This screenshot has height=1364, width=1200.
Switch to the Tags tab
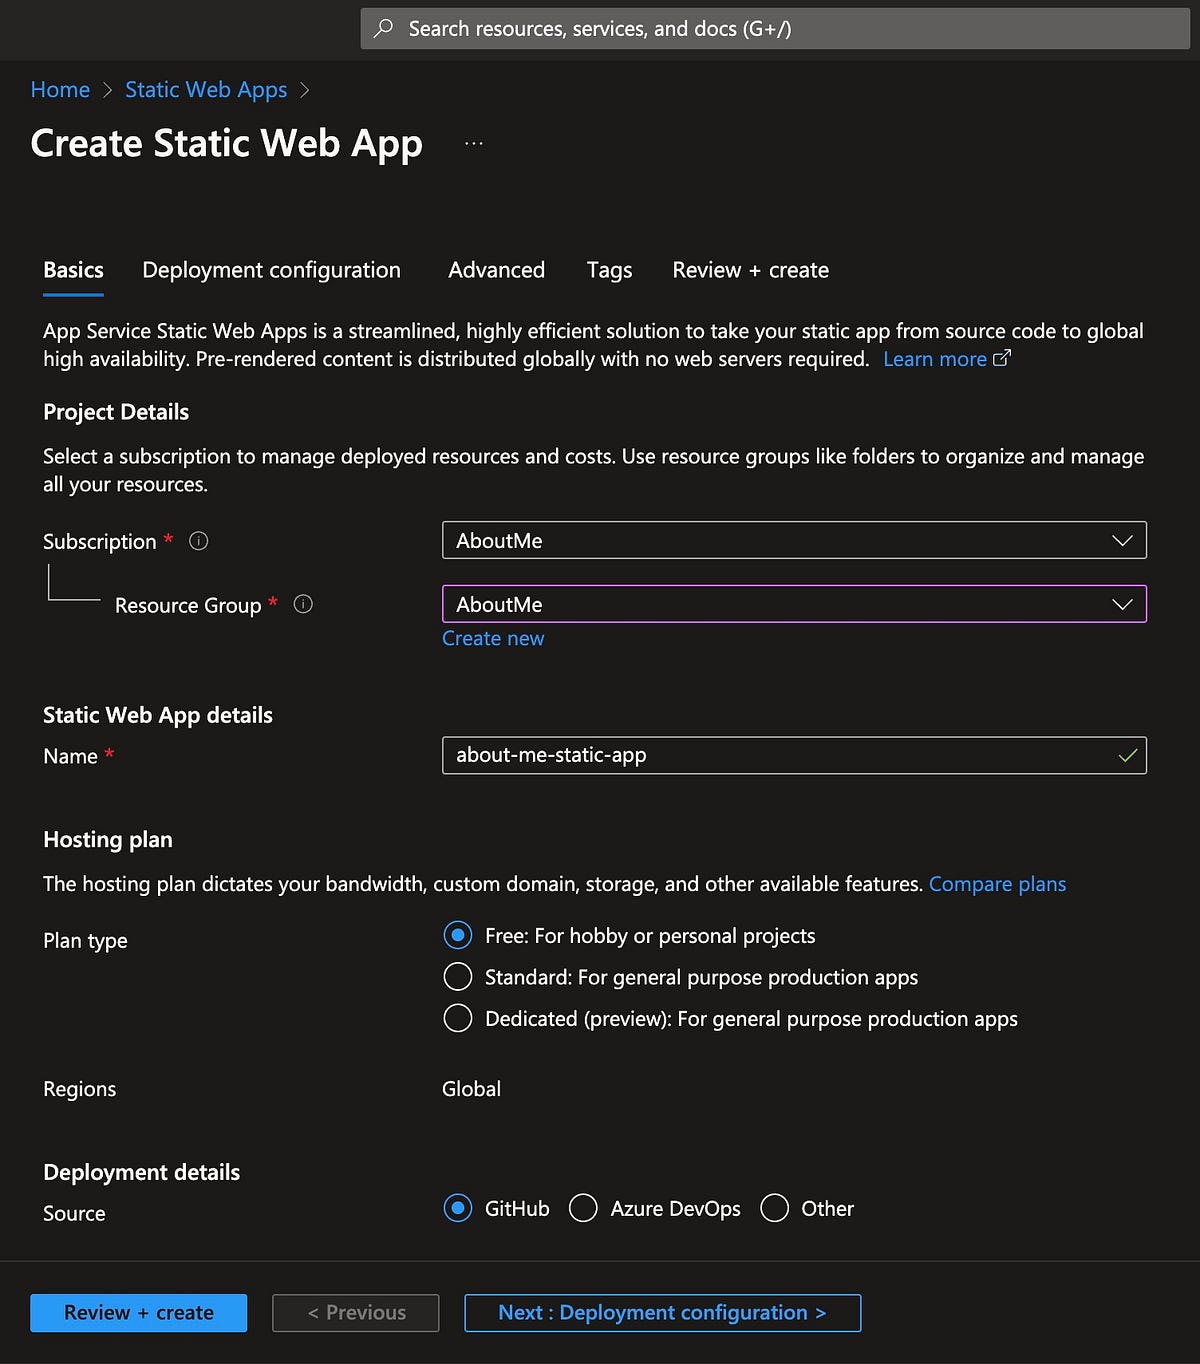coord(608,270)
